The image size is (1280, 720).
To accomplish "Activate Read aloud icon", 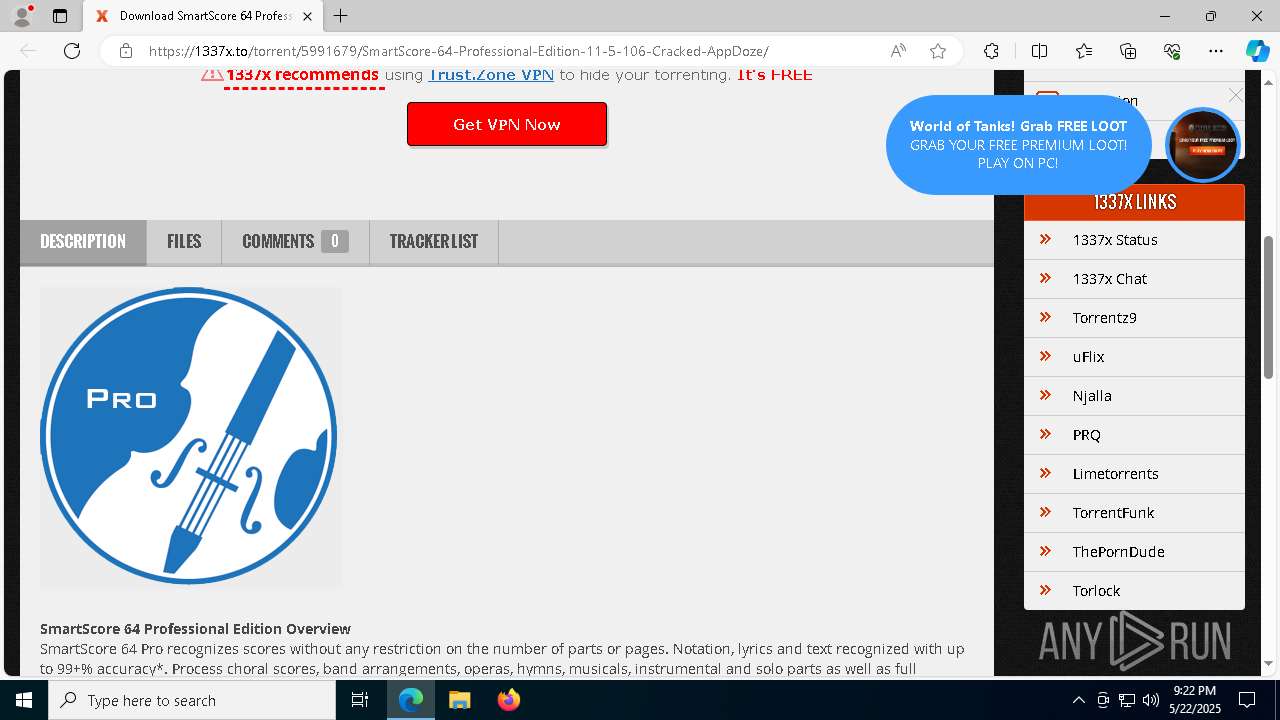I will 898,51.
